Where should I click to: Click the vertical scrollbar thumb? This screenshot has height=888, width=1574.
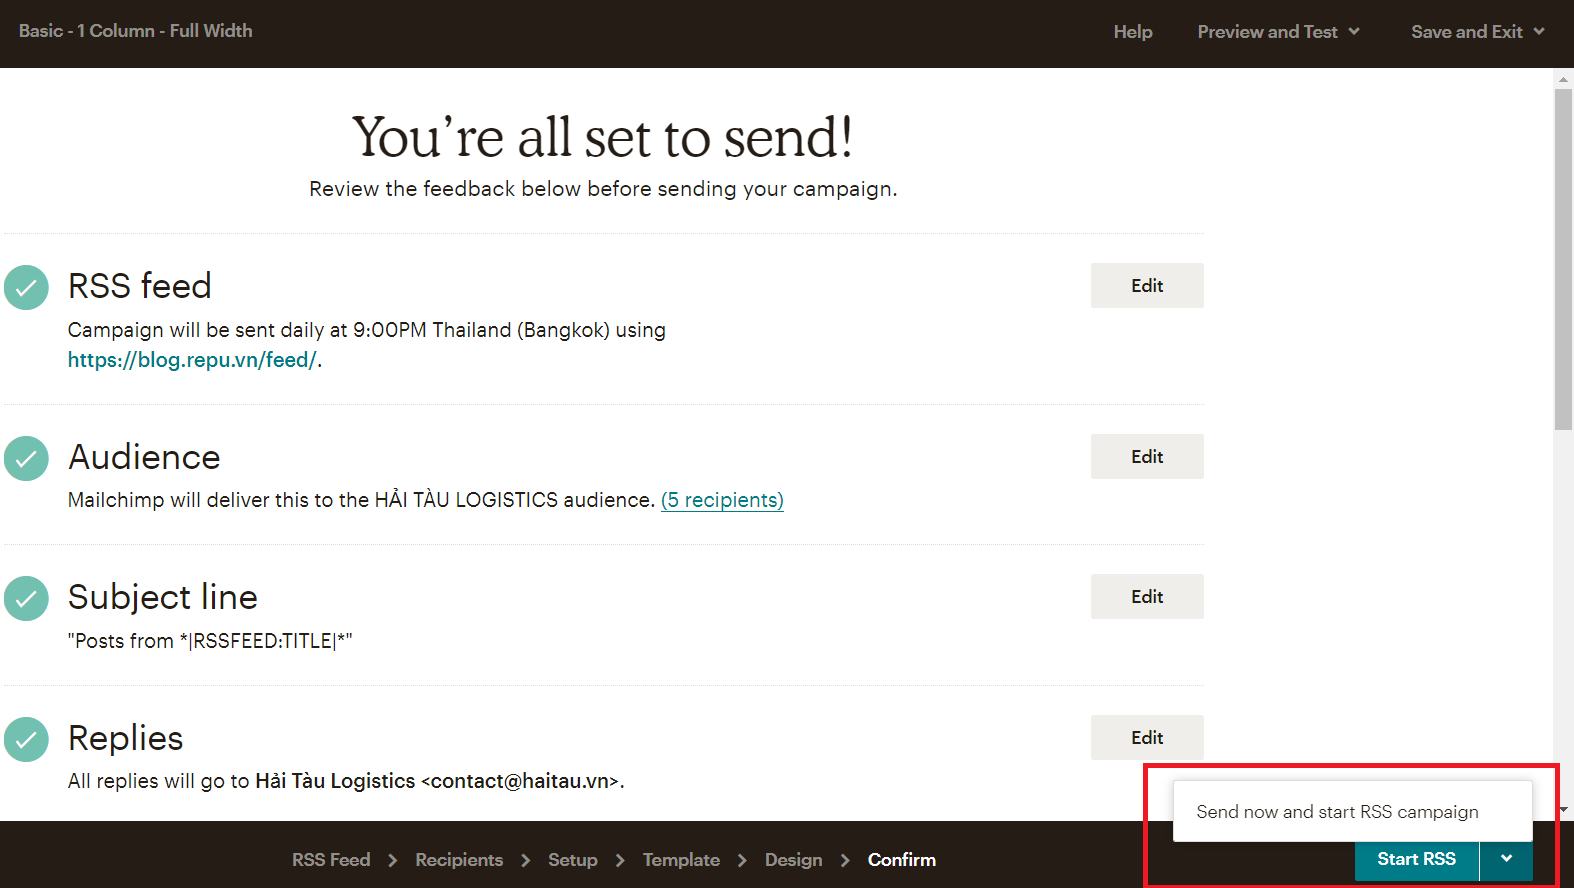coord(1563,258)
